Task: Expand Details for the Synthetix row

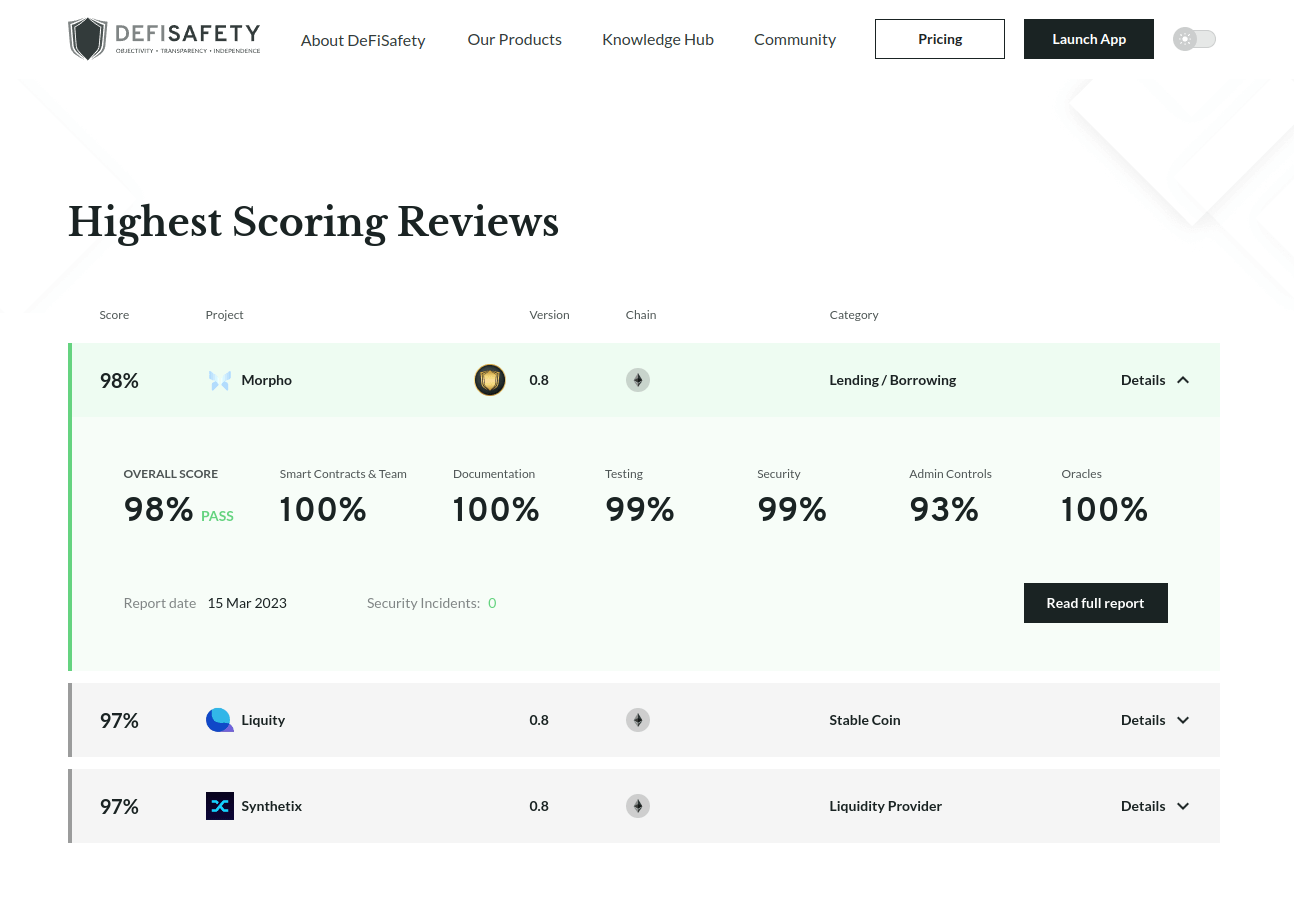Action: (x=1155, y=806)
